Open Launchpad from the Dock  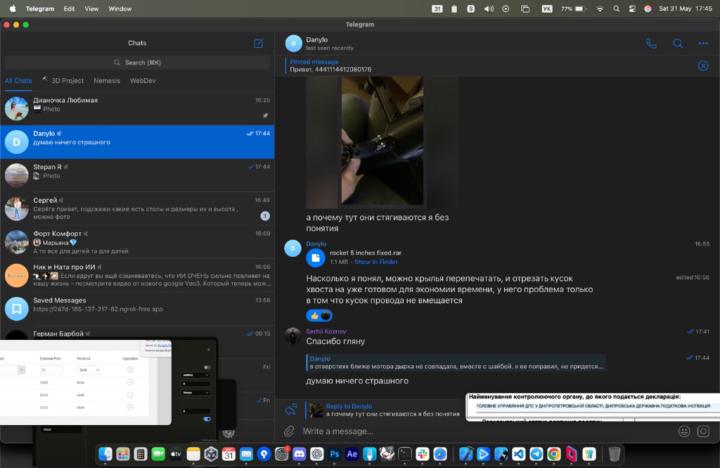click(123, 454)
